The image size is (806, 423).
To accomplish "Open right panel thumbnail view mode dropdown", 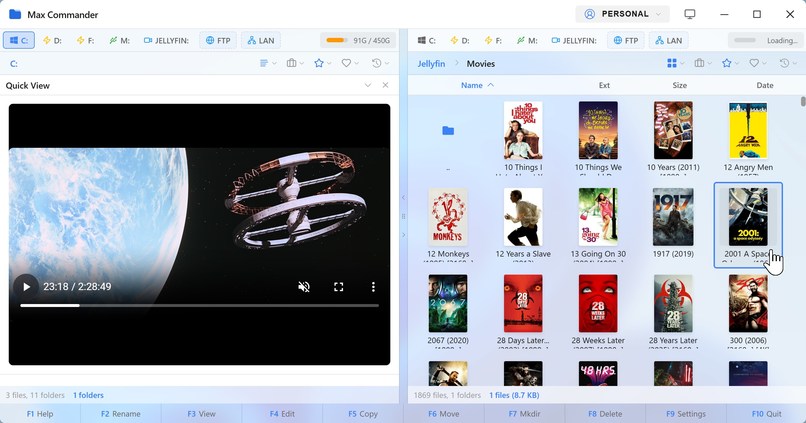I will tap(675, 63).
